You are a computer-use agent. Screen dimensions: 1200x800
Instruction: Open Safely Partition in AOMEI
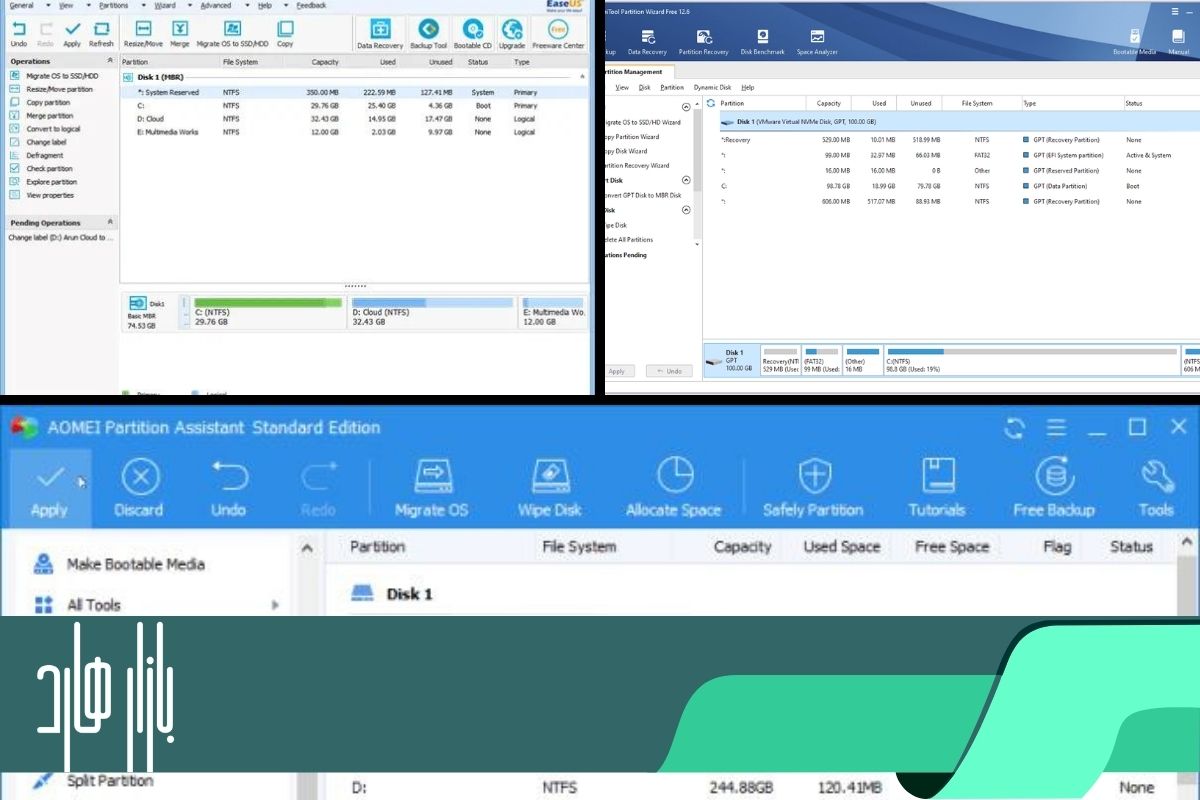pos(812,489)
